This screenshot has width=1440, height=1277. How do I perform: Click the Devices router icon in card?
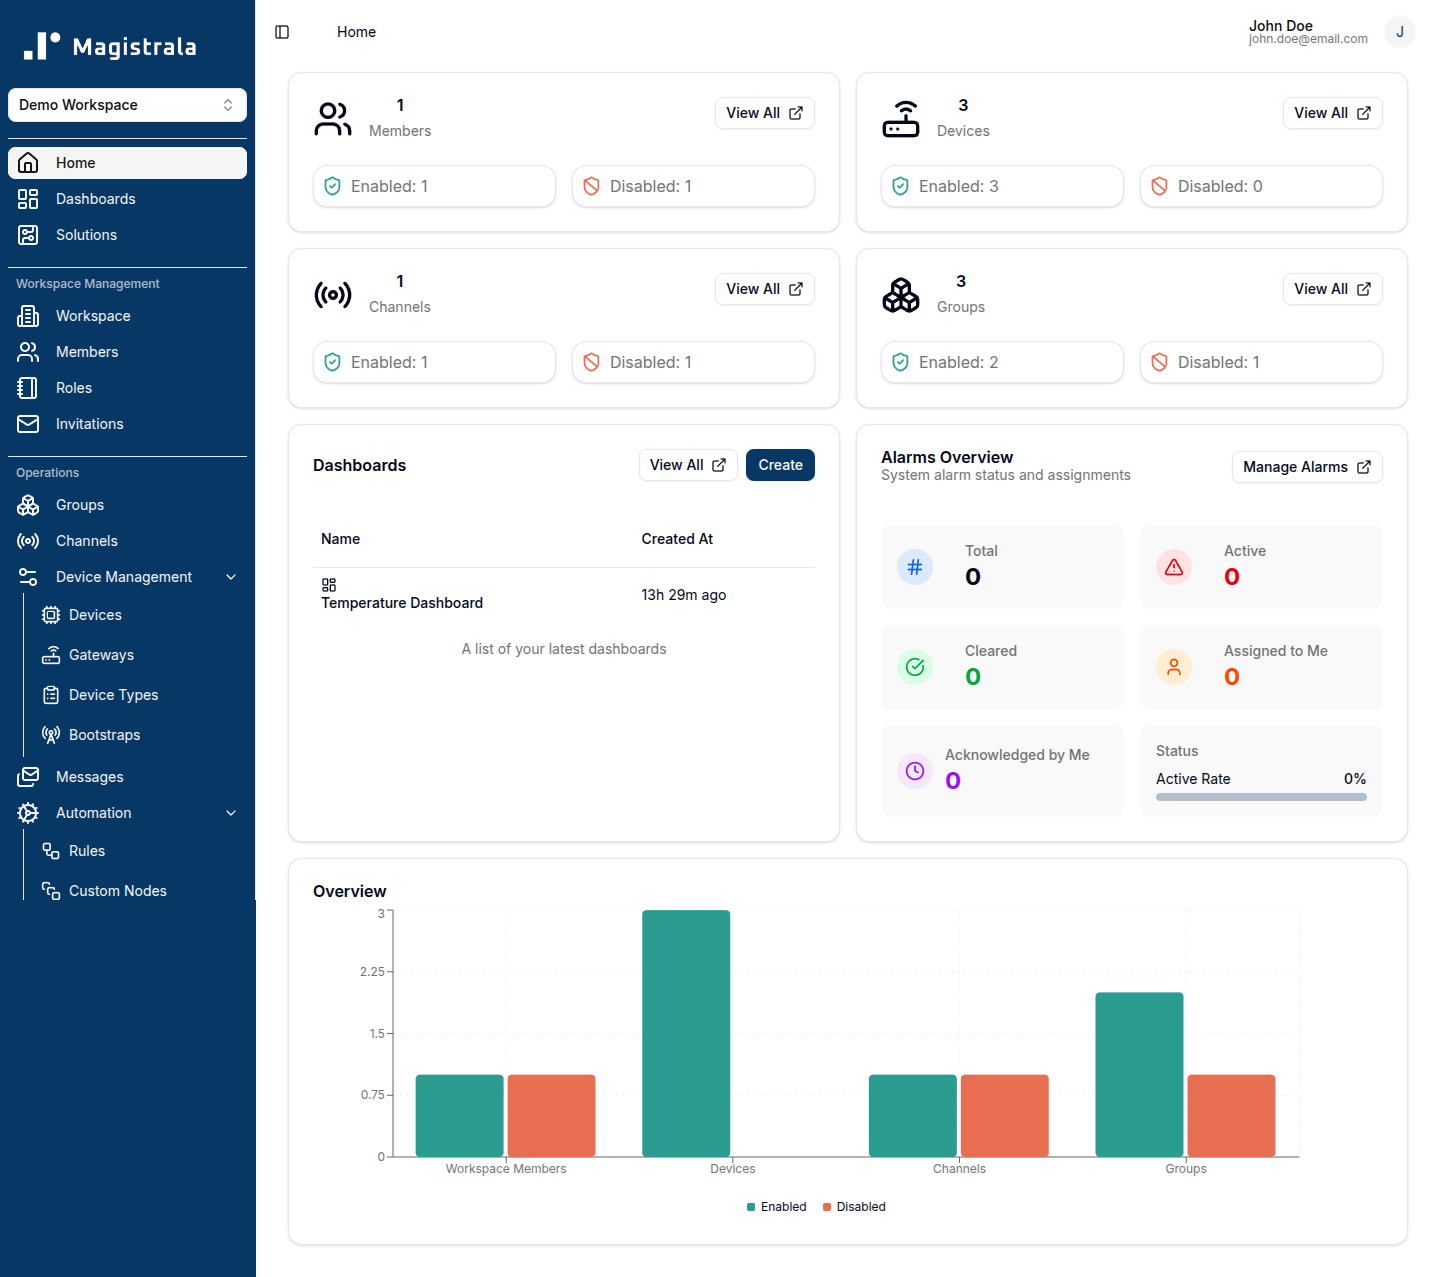click(901, 119)
